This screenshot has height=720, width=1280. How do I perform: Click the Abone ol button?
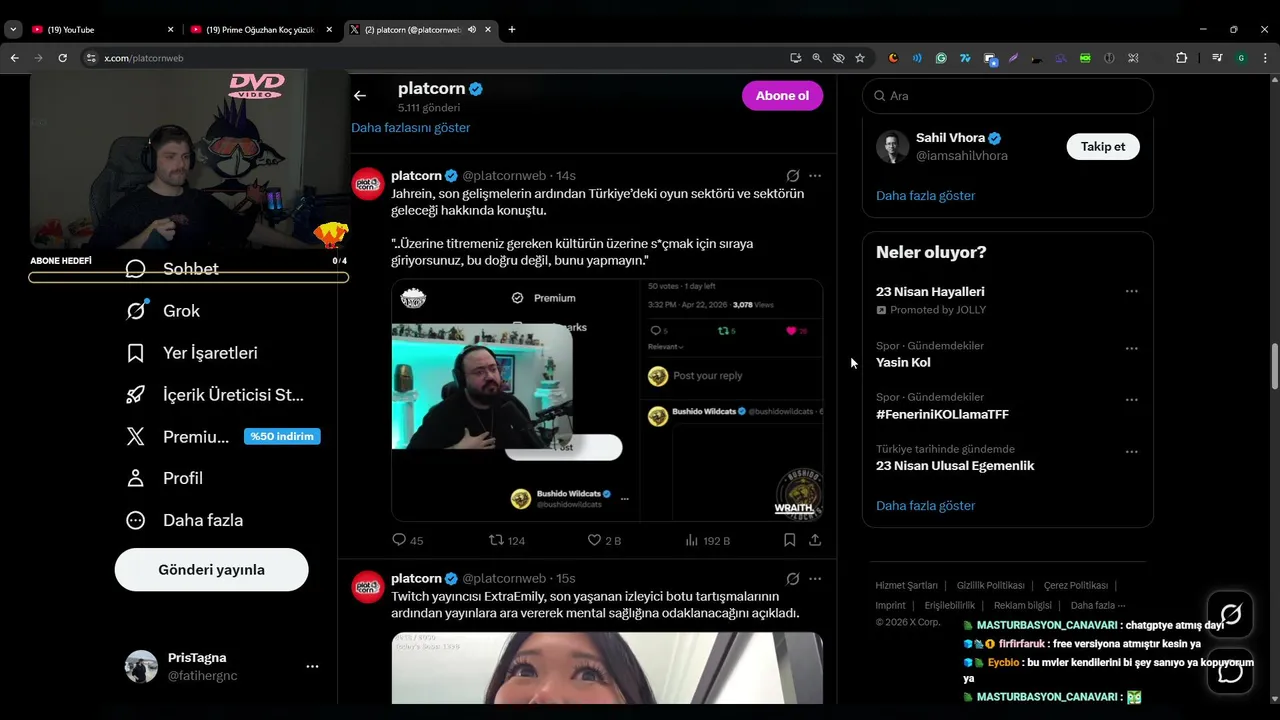click(x=782, y=96)
